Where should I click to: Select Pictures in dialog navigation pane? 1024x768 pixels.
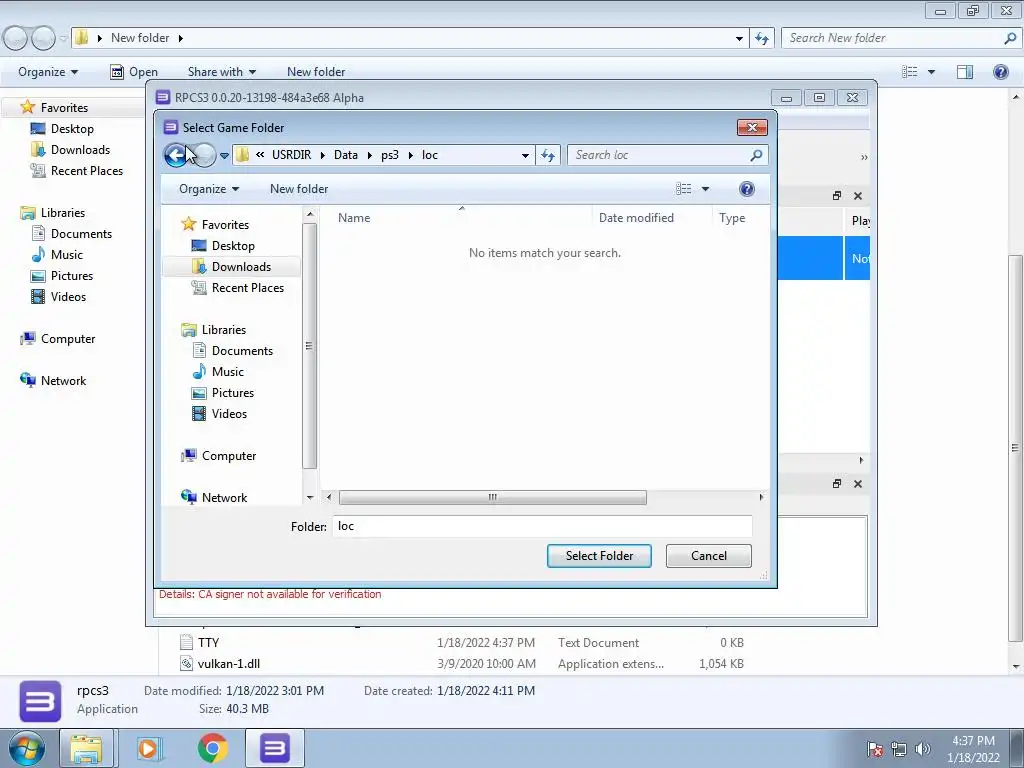pos(232,392)
